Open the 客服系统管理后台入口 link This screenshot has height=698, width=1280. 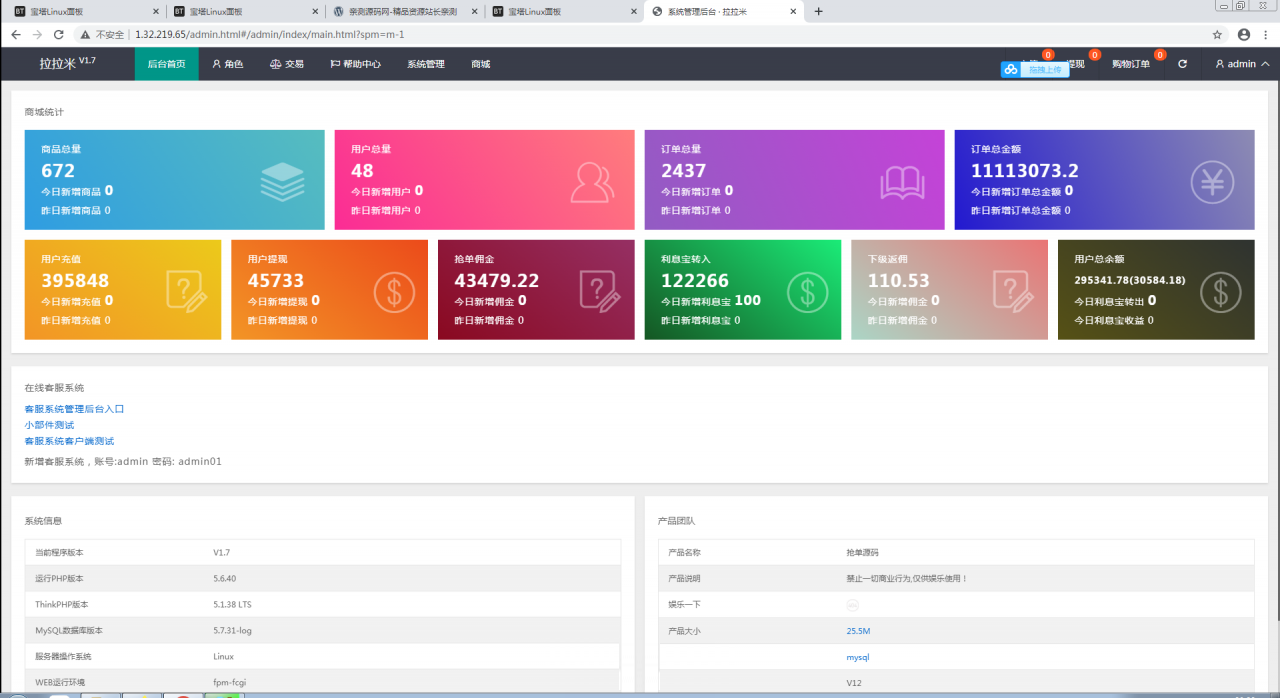click(74, 409)
